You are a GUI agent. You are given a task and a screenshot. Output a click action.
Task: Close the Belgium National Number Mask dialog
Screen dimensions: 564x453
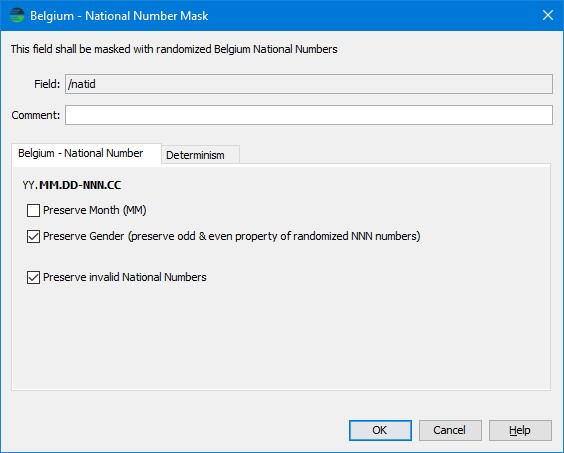(x=547, y=15)
